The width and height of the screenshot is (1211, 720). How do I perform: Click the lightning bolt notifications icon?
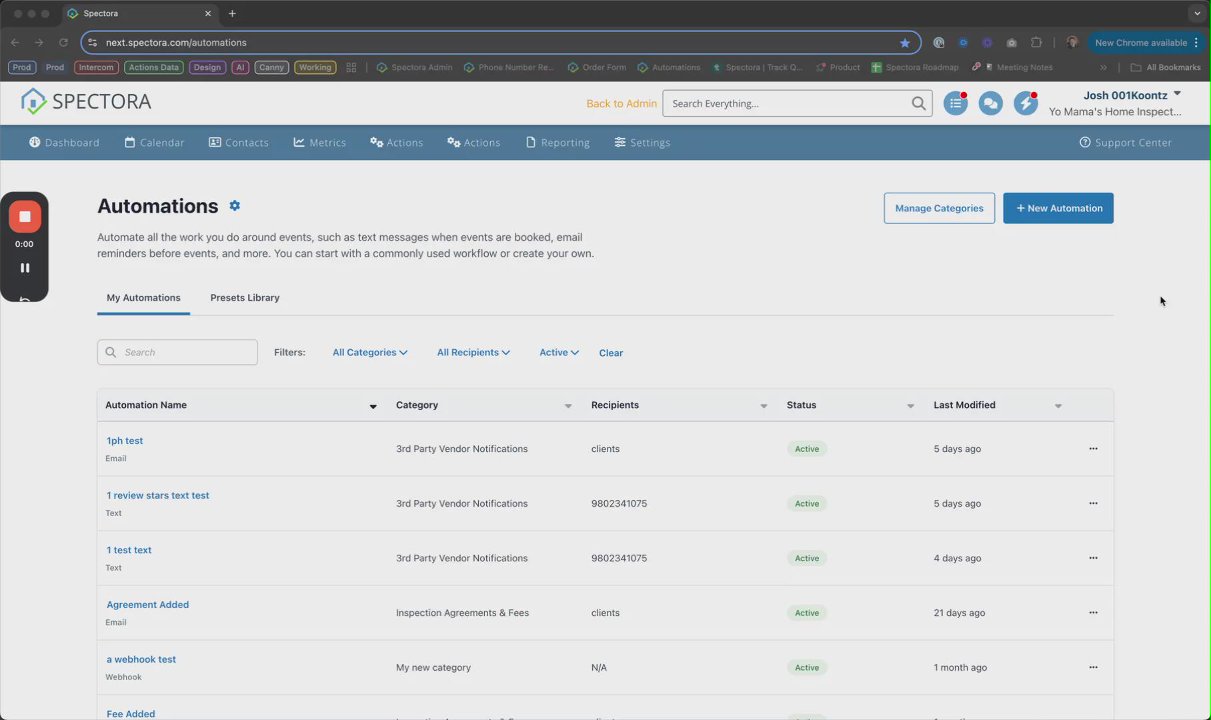[x=1025, y=103]
